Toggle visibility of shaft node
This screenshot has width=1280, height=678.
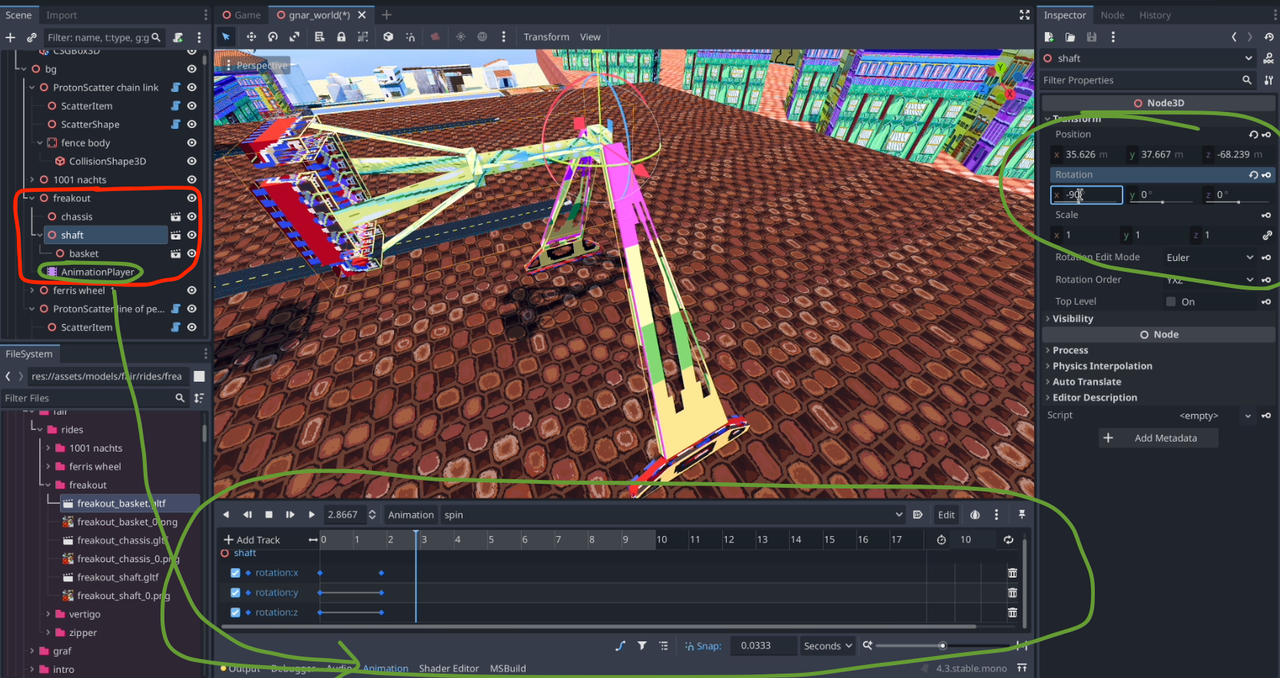[192, 235]
